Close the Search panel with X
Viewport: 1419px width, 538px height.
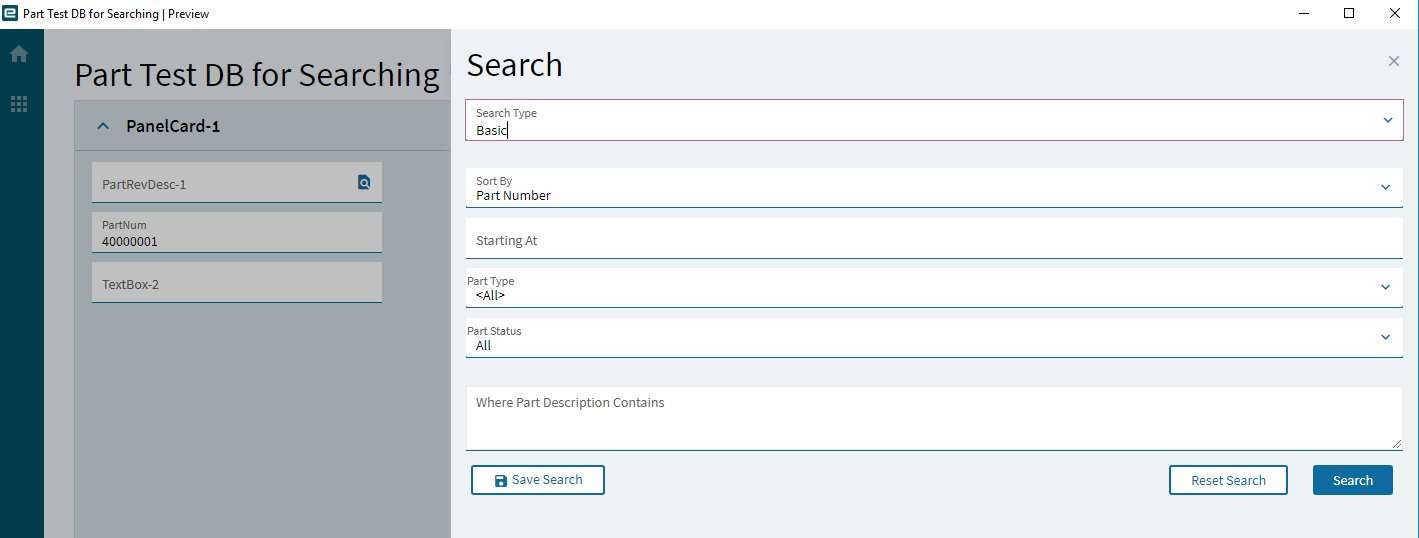pos(1394,61)
